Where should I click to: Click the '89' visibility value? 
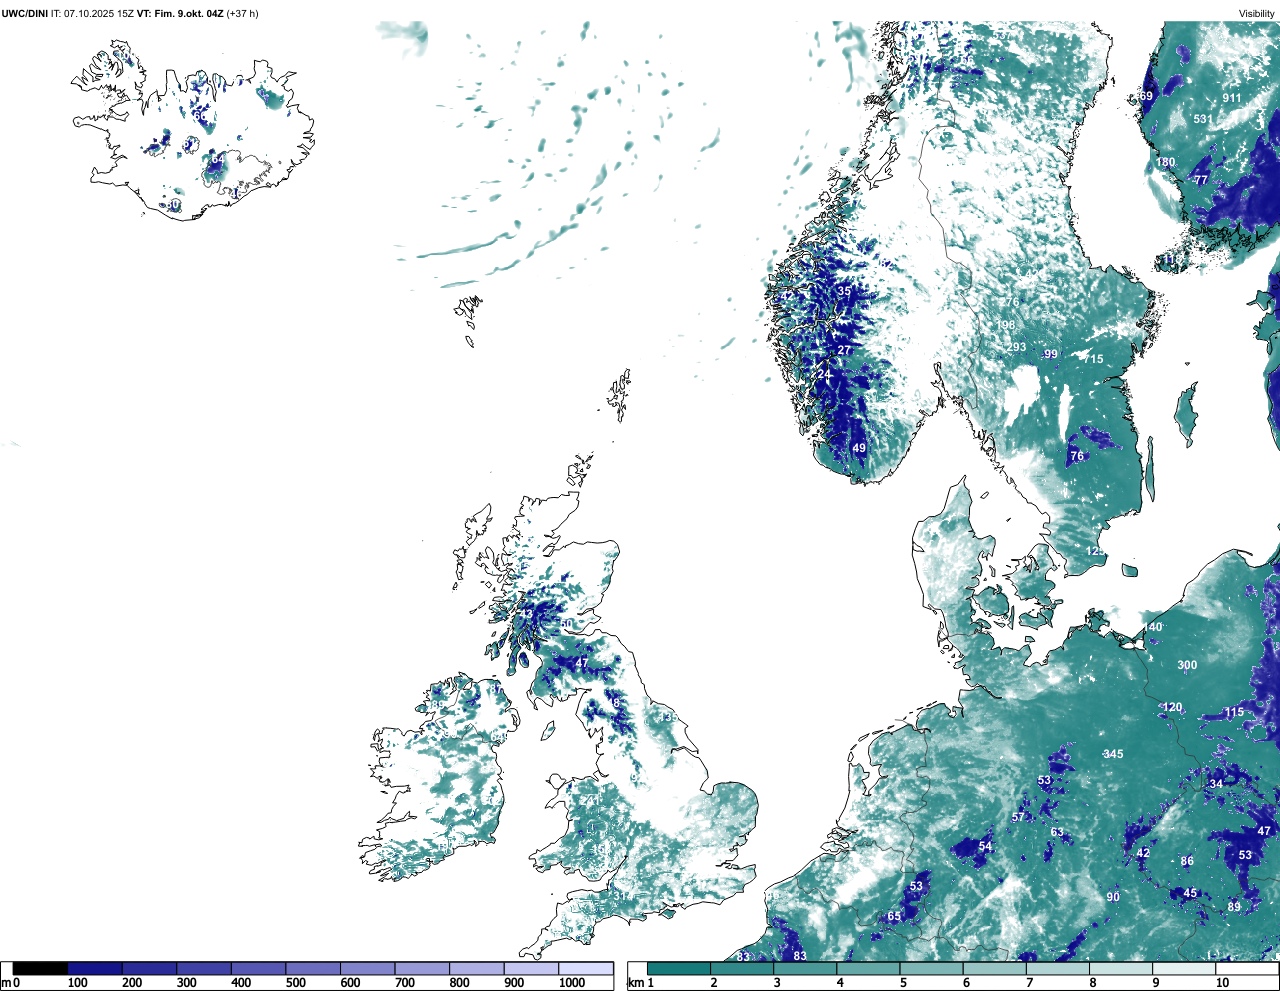(x=1234, y=907)
